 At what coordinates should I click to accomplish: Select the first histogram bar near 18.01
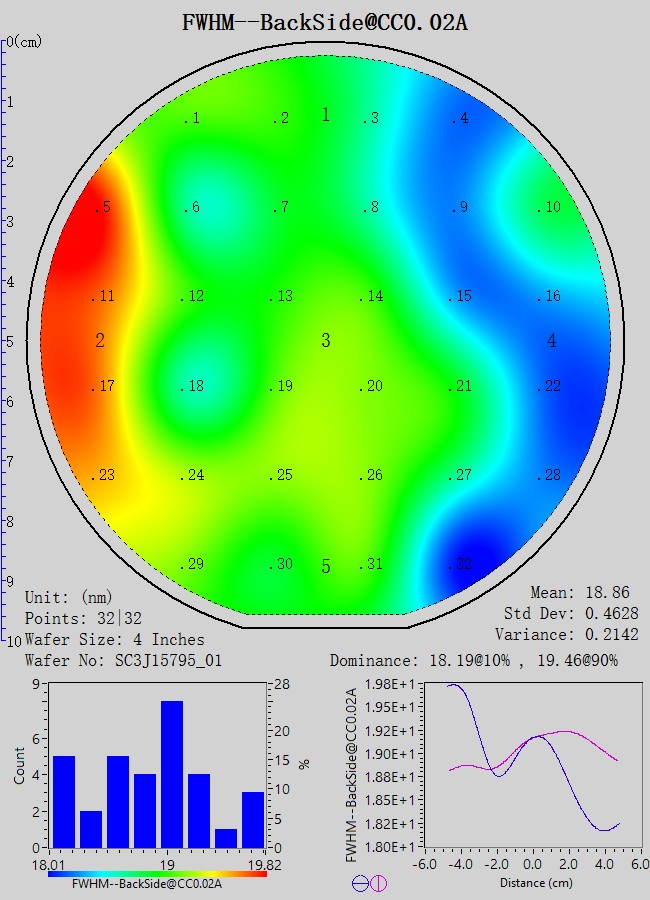coord(64,801)
